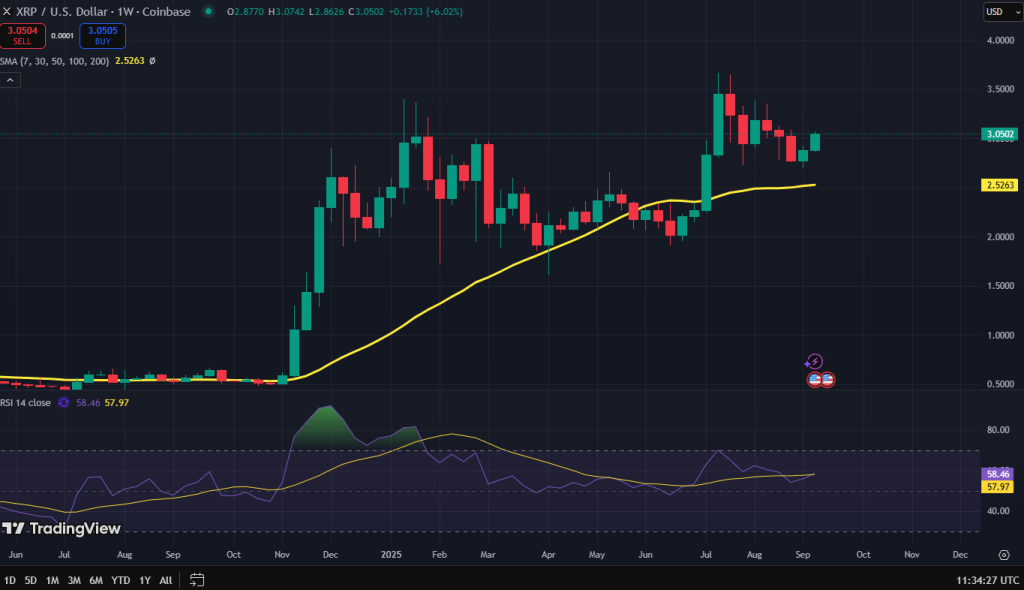Viewport: 1024px width, 590px height.
Task: Click the TradingView logo
Action: (61, 528)
